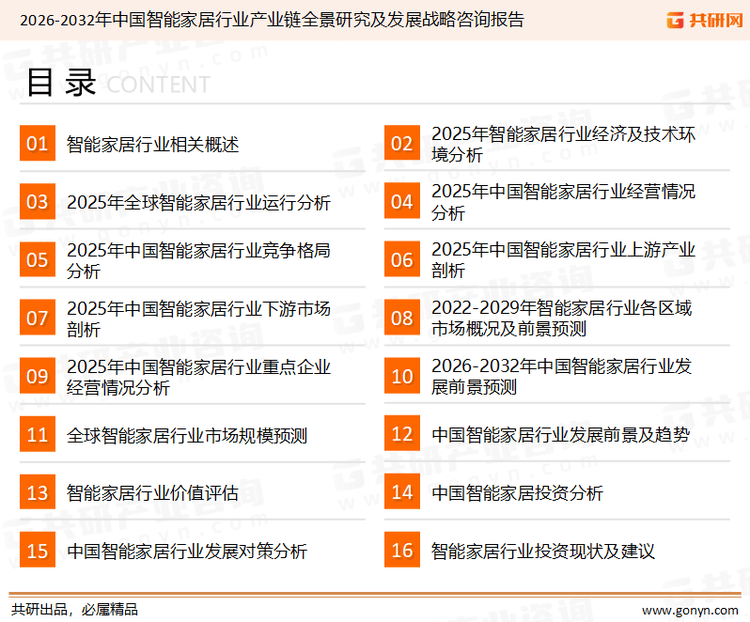The width and height of the screenshot is (750, 622).
Task: Select 中国智能家居投资分析 entry
Action: 517,493
